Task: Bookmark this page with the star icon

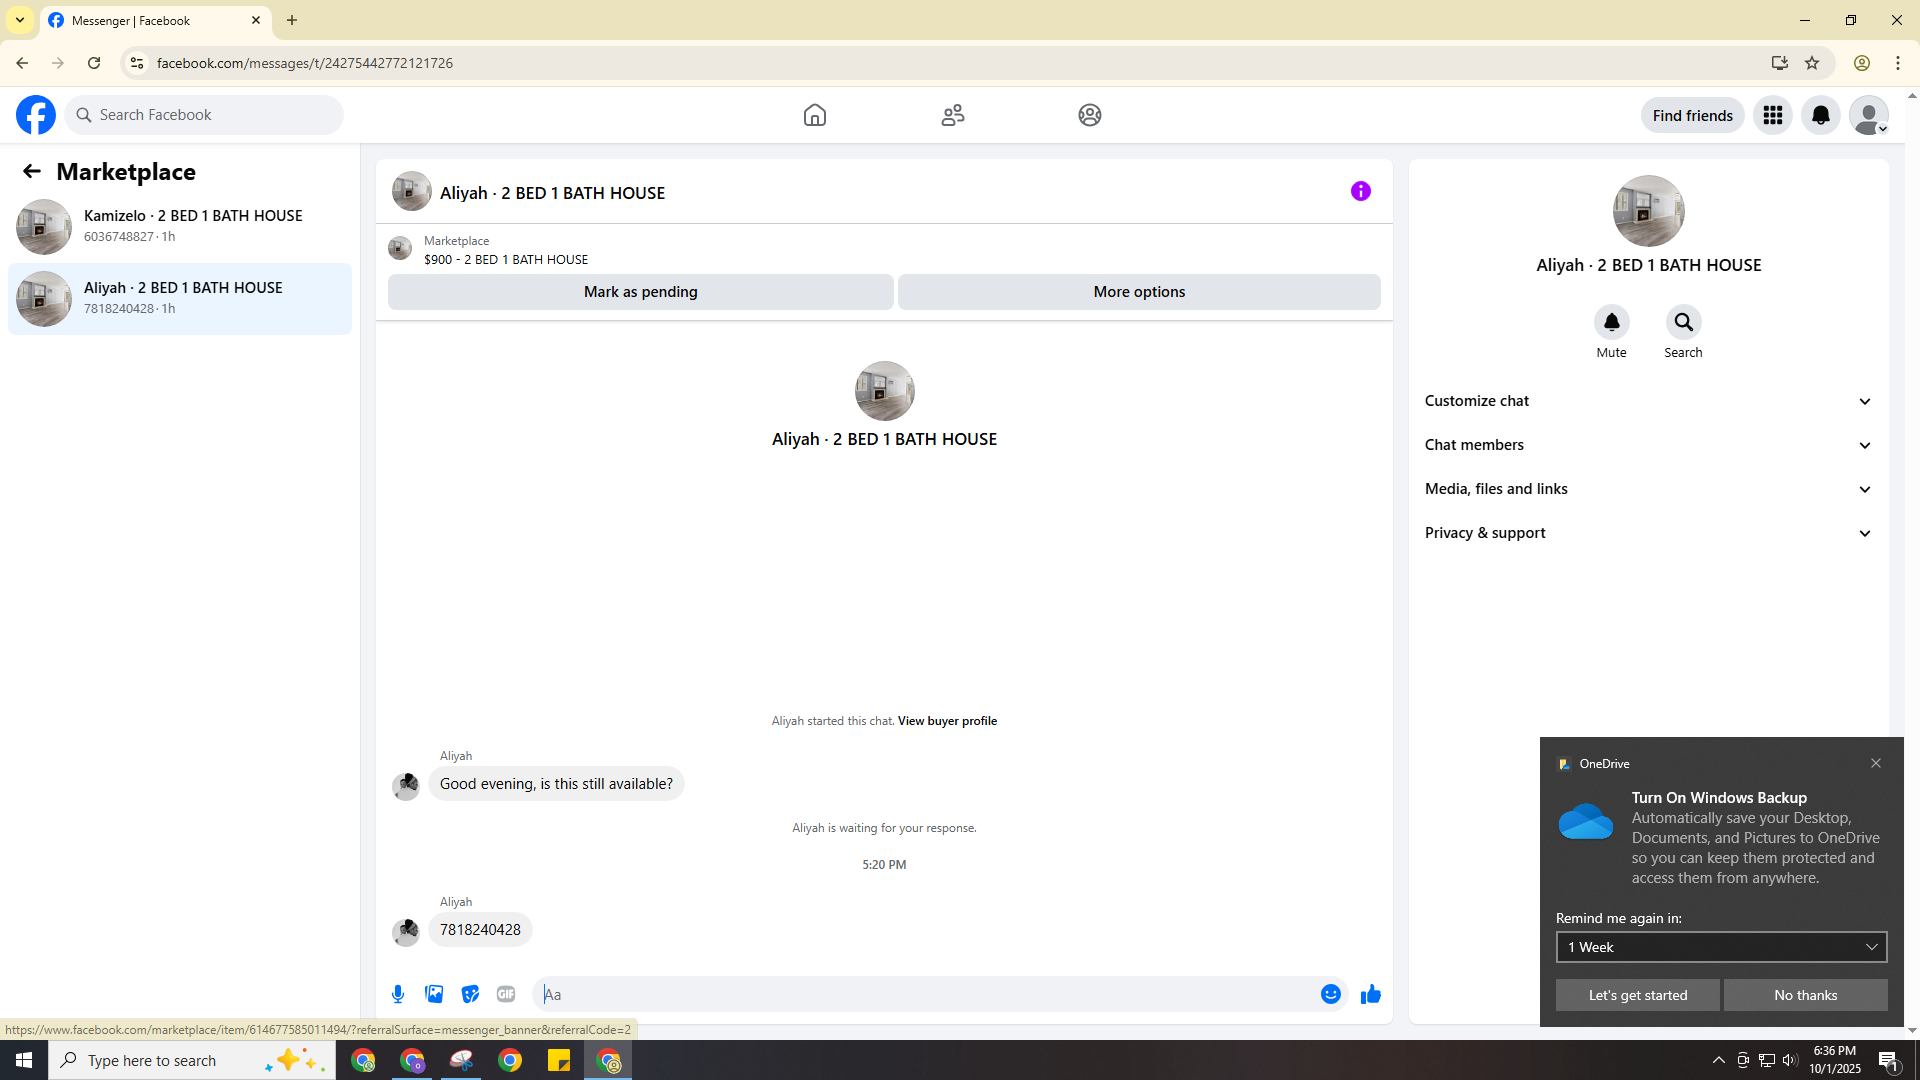Action: point(1812,63)
